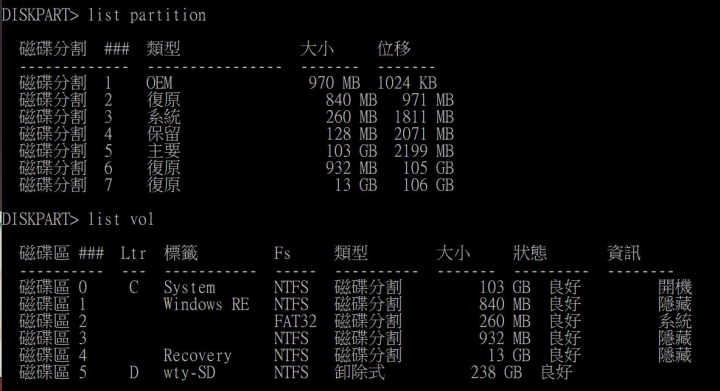The image size is (720, 391).
Task: Select partition 3 系統 type entry
Action: pyautogui.click(x=163, y=117)
